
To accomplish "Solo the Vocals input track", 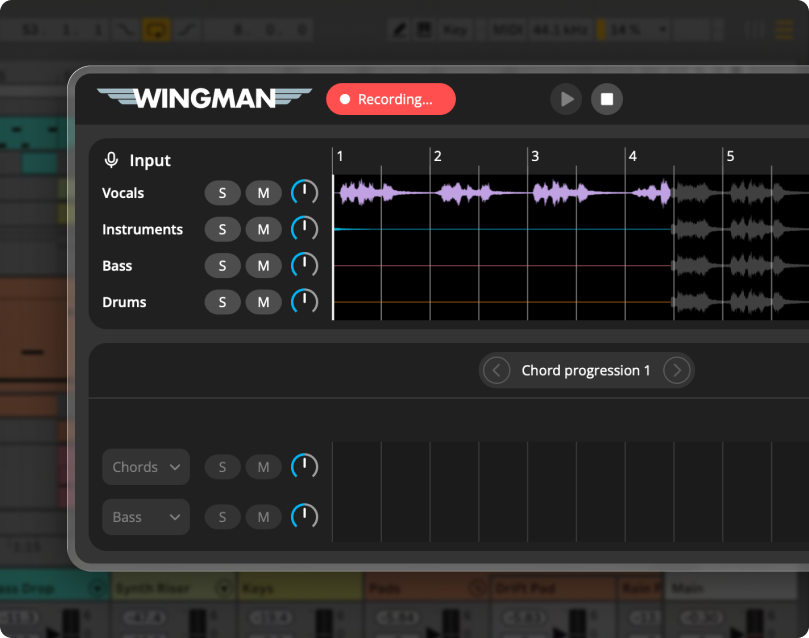I will pos(222,193).
